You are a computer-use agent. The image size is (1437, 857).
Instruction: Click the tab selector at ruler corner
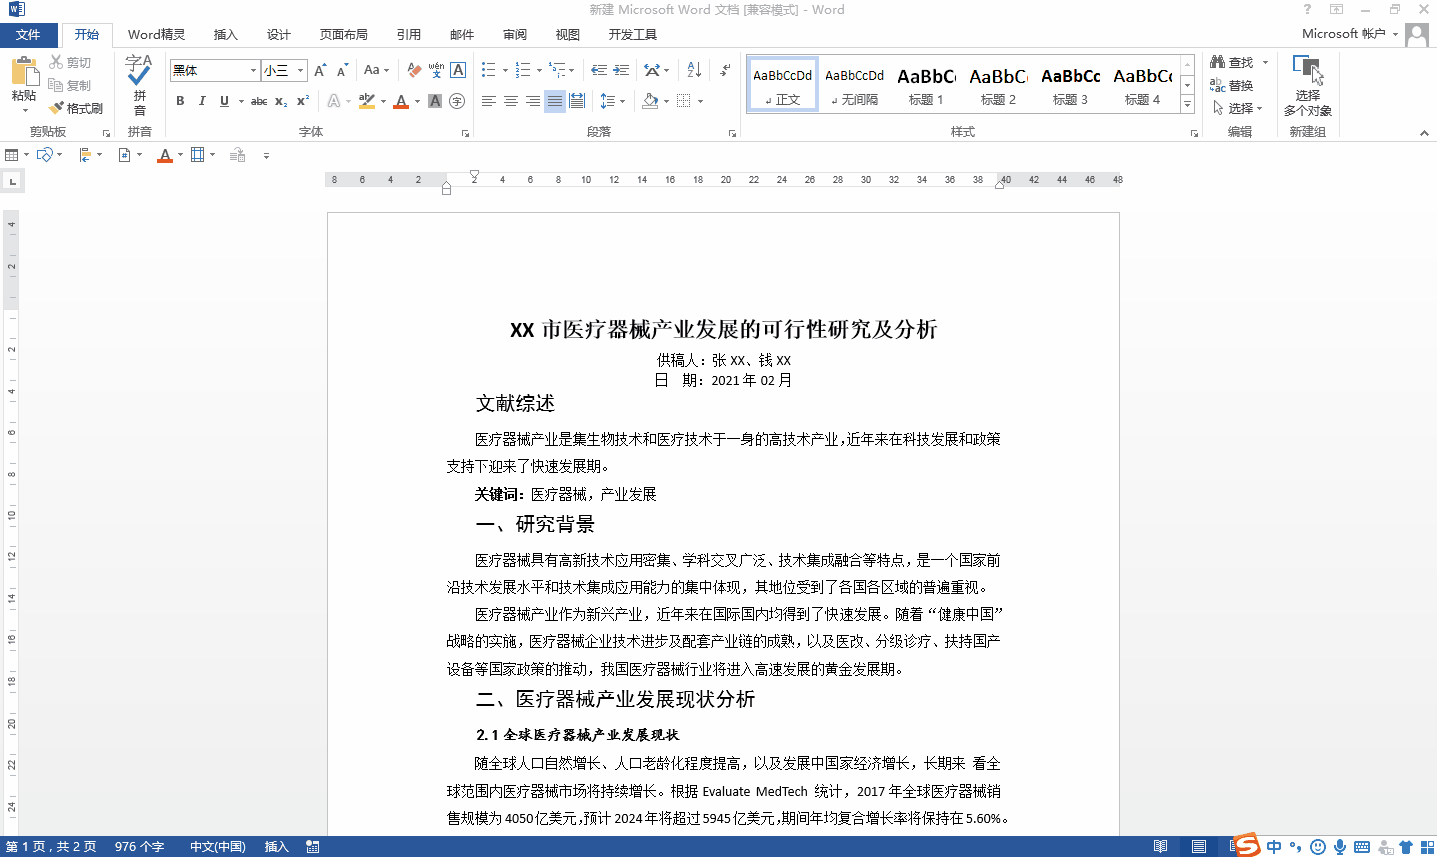(12, 181)
